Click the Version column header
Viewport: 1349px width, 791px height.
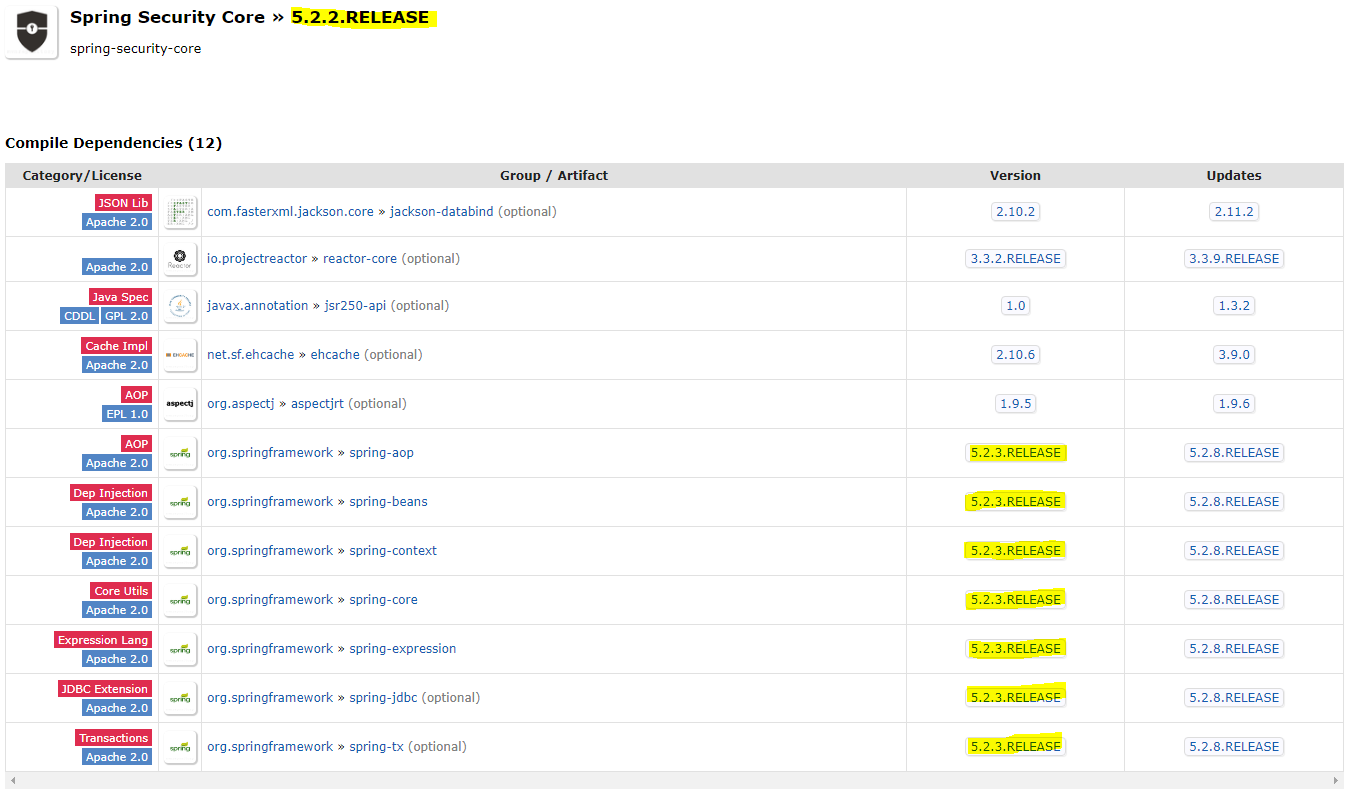coord(1015,176)
